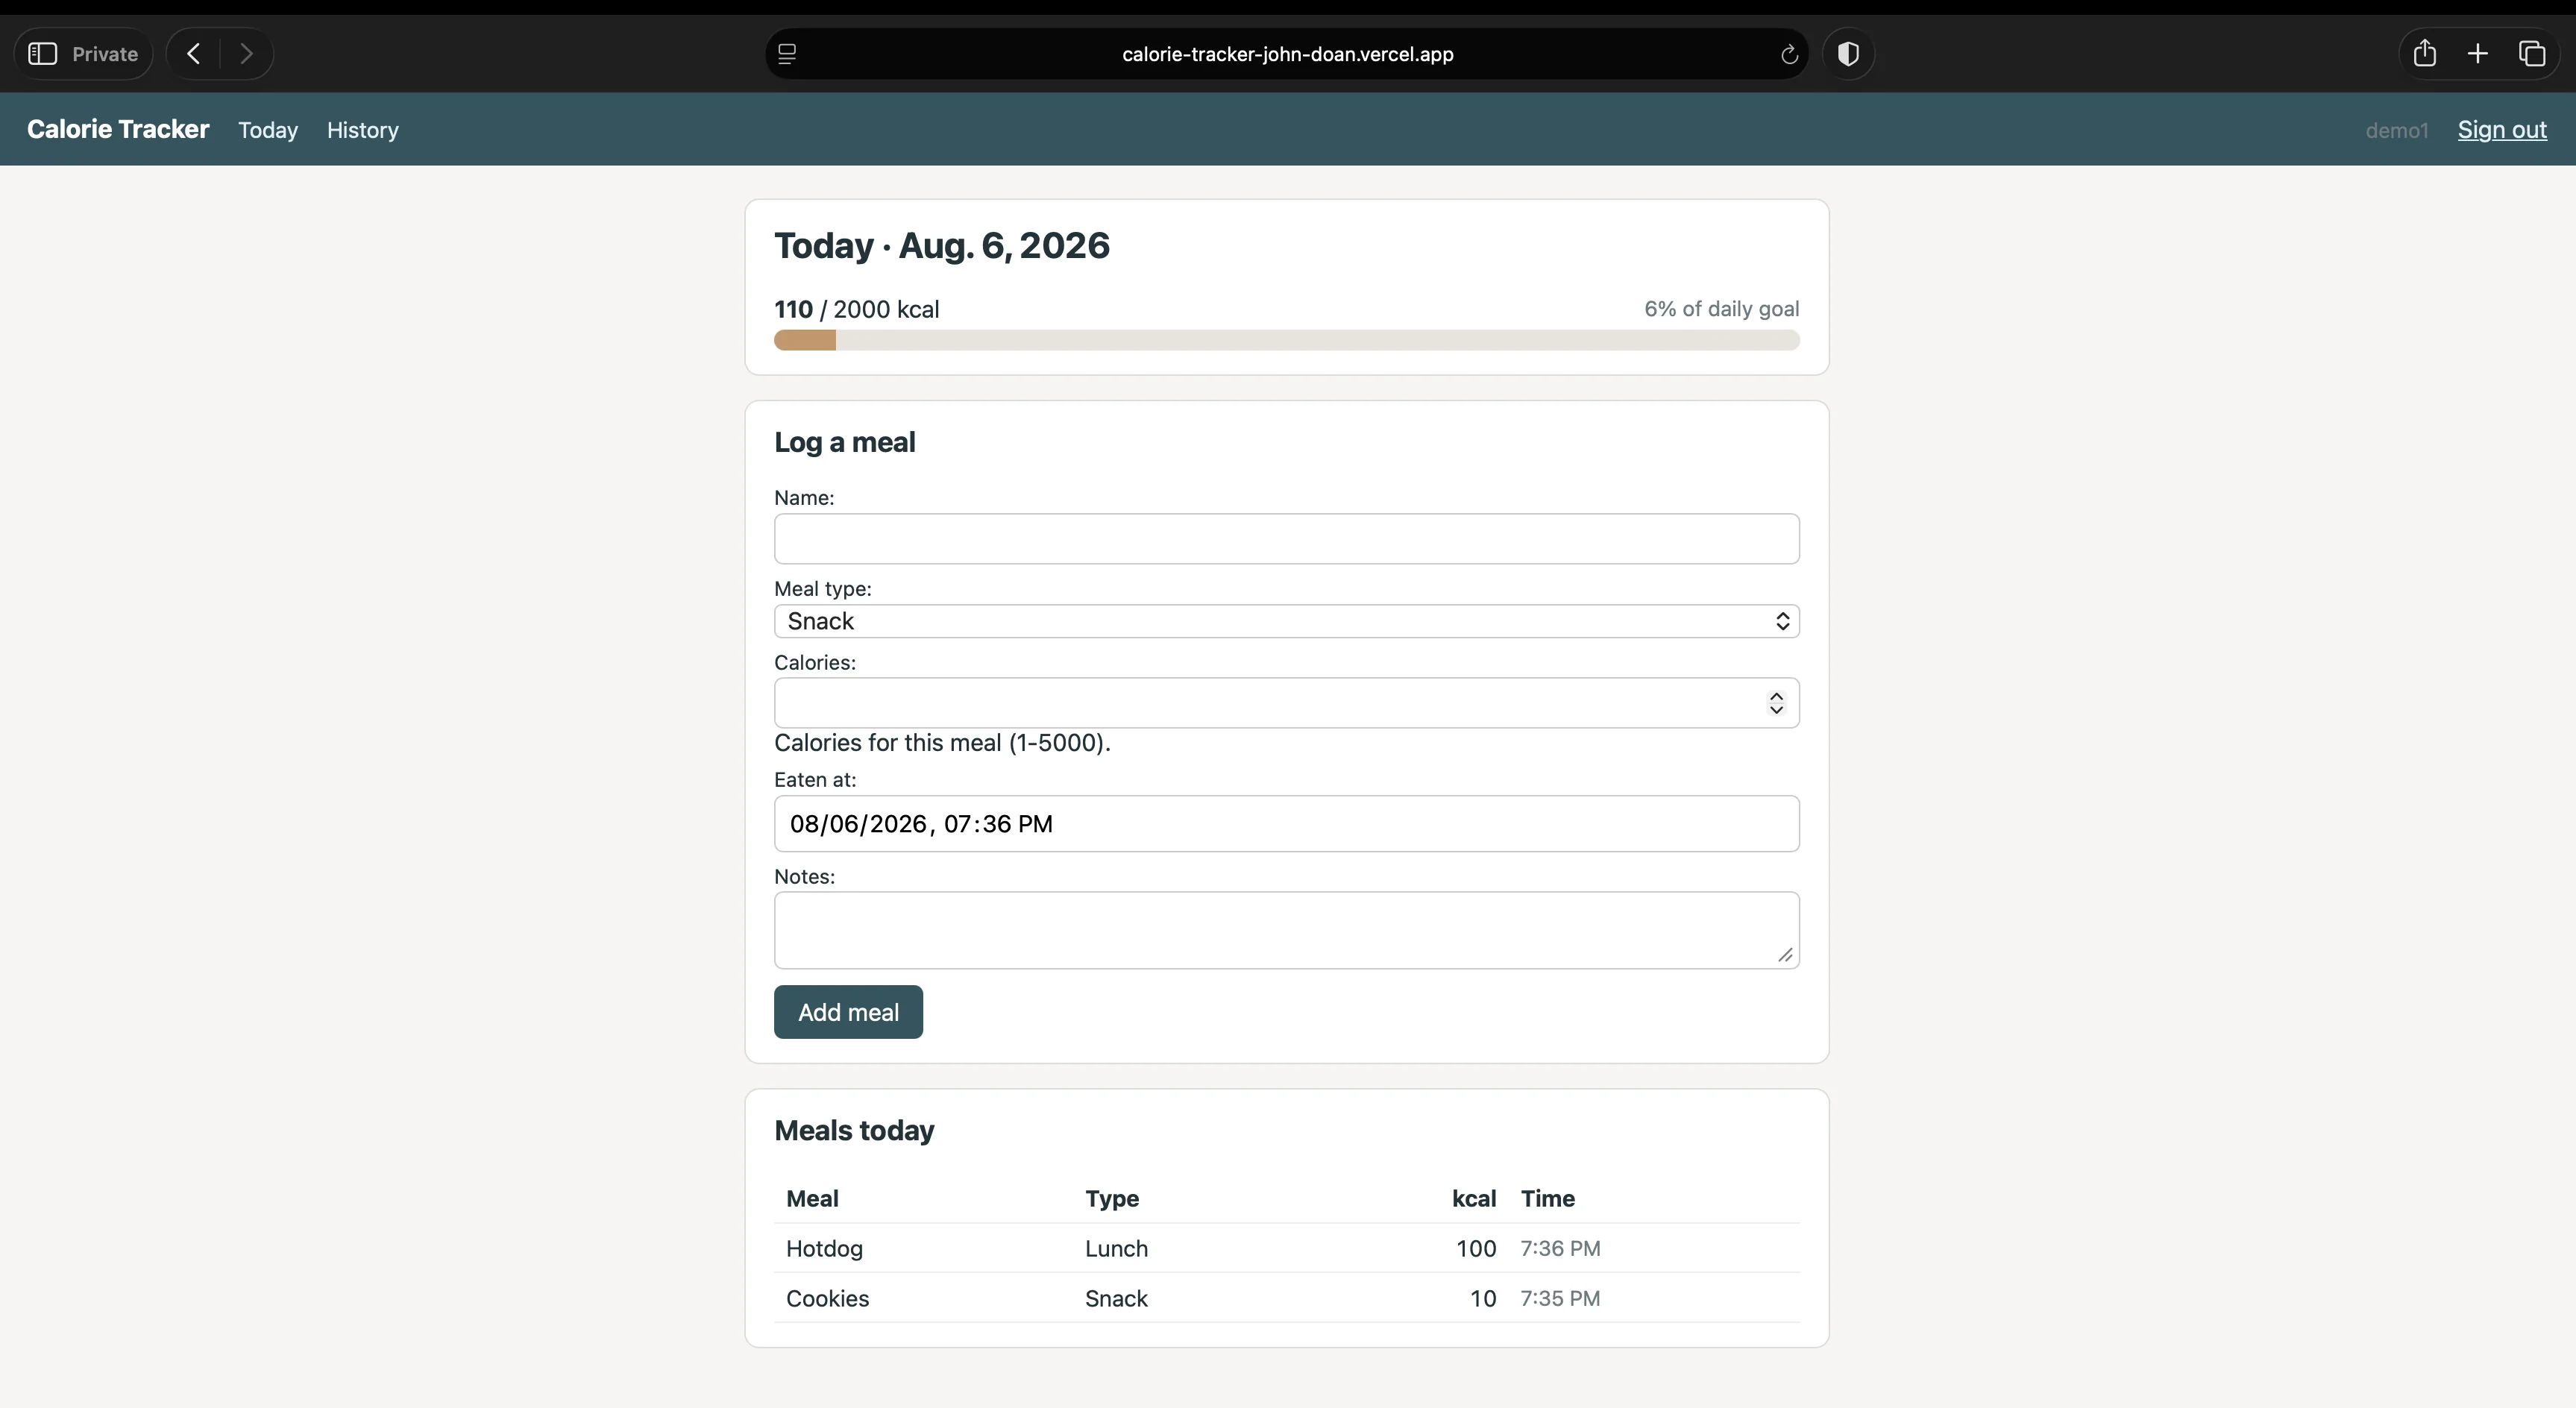Click the Eaten at date-time field

(x=1286, y=824)
